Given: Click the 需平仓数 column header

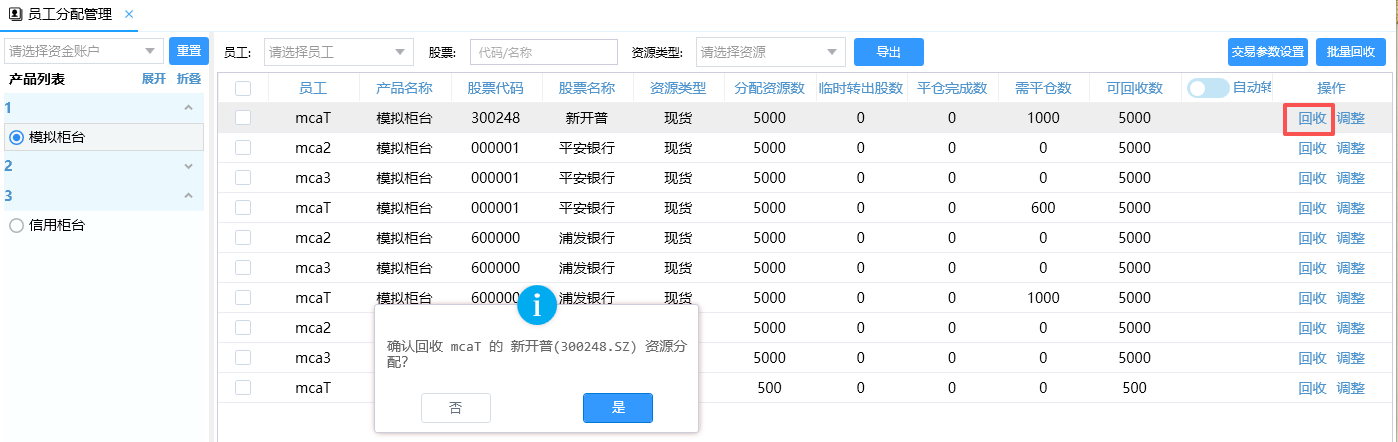Looking at the screenshot, I should point(1043,88).
